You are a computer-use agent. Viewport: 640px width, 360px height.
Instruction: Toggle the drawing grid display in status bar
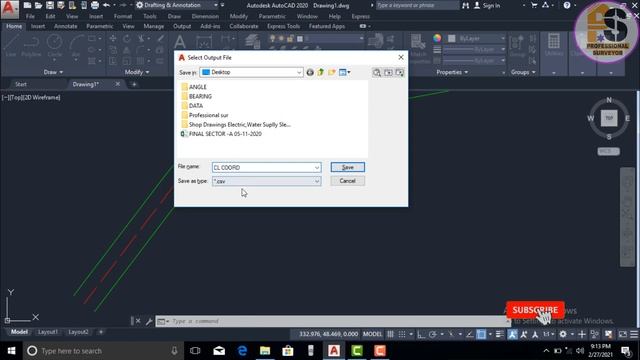tap(391, 334)
